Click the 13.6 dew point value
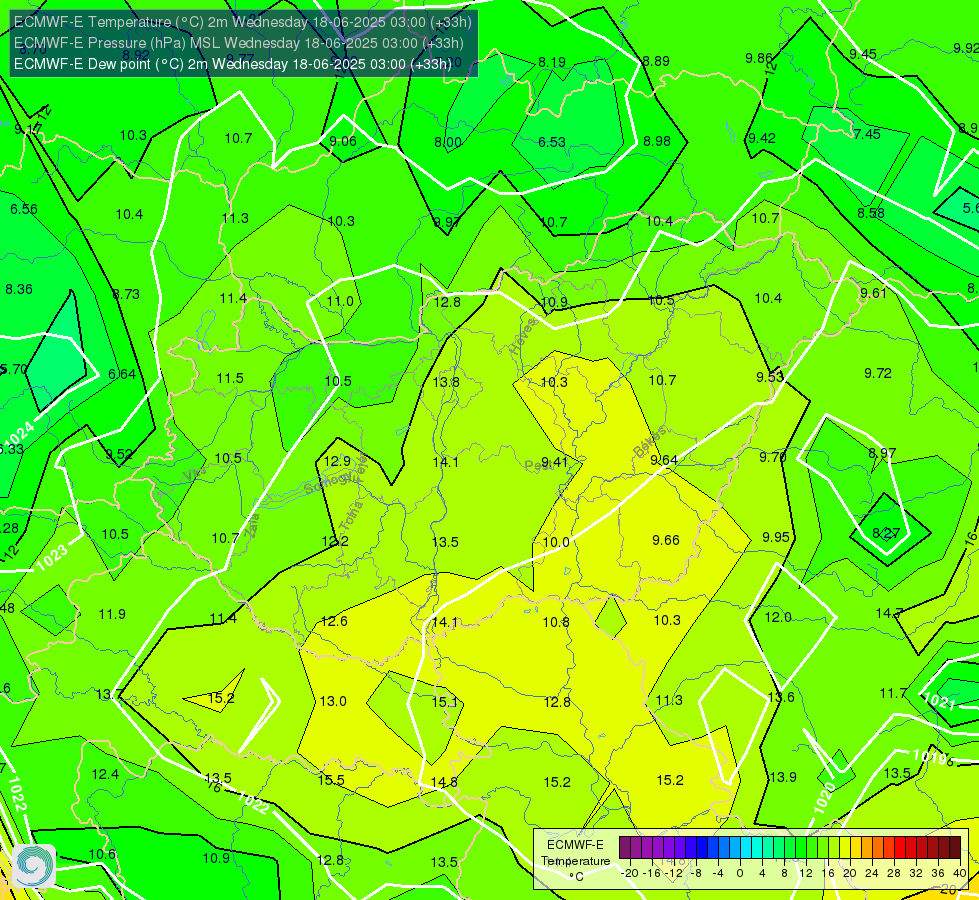979x900 pixels. coord(780,697)
